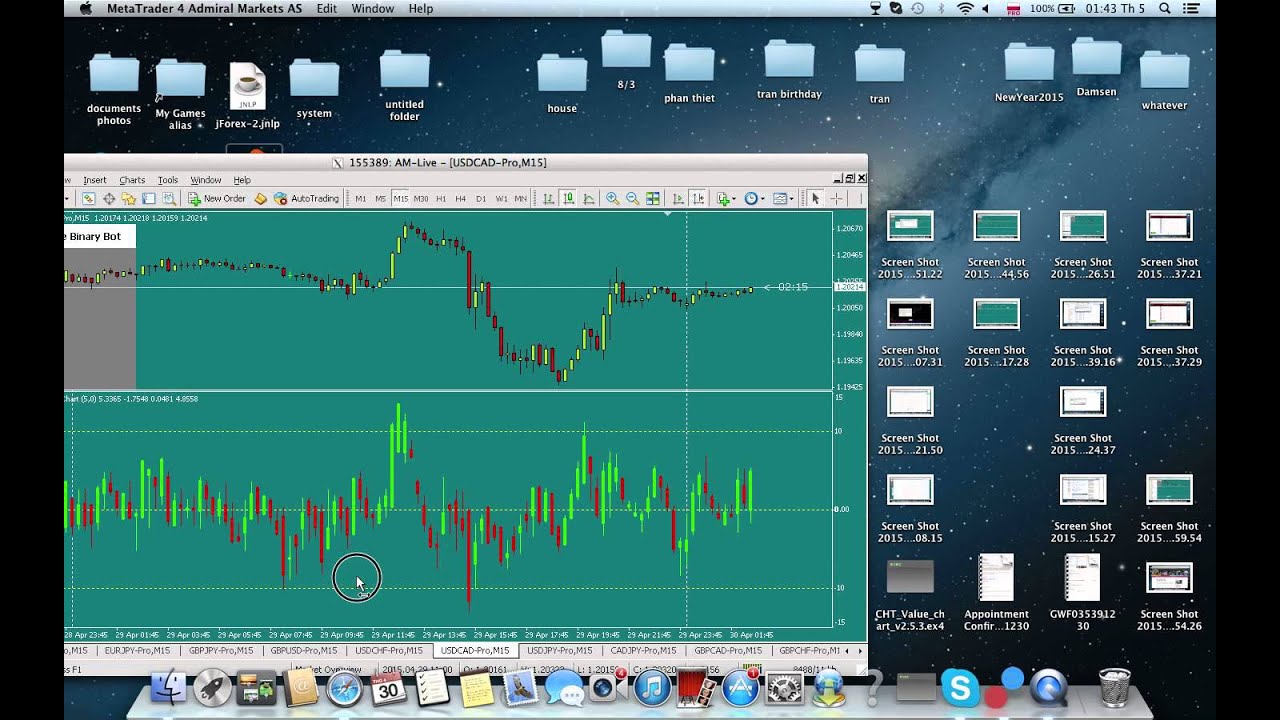Switch to the USDCHF-Pro,M15 chart tab
Viewport: 1280px width, 720px height.
(388, 650)
